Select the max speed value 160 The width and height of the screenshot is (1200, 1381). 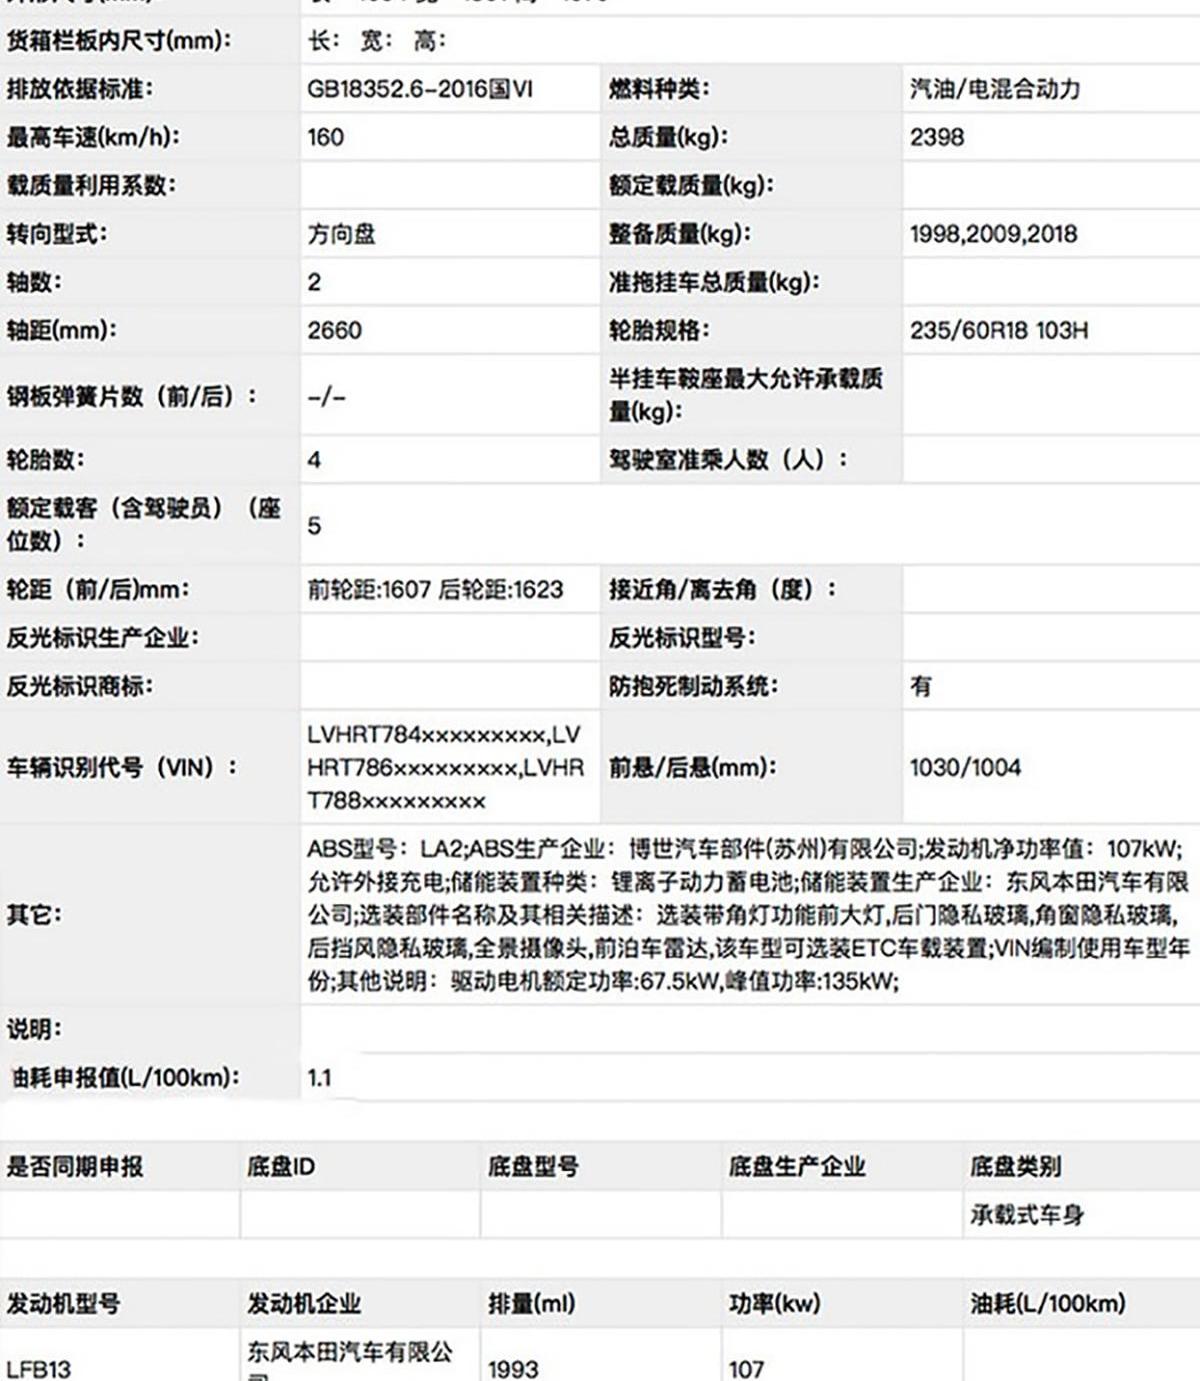pyautogui.click(x=326, y=137)
